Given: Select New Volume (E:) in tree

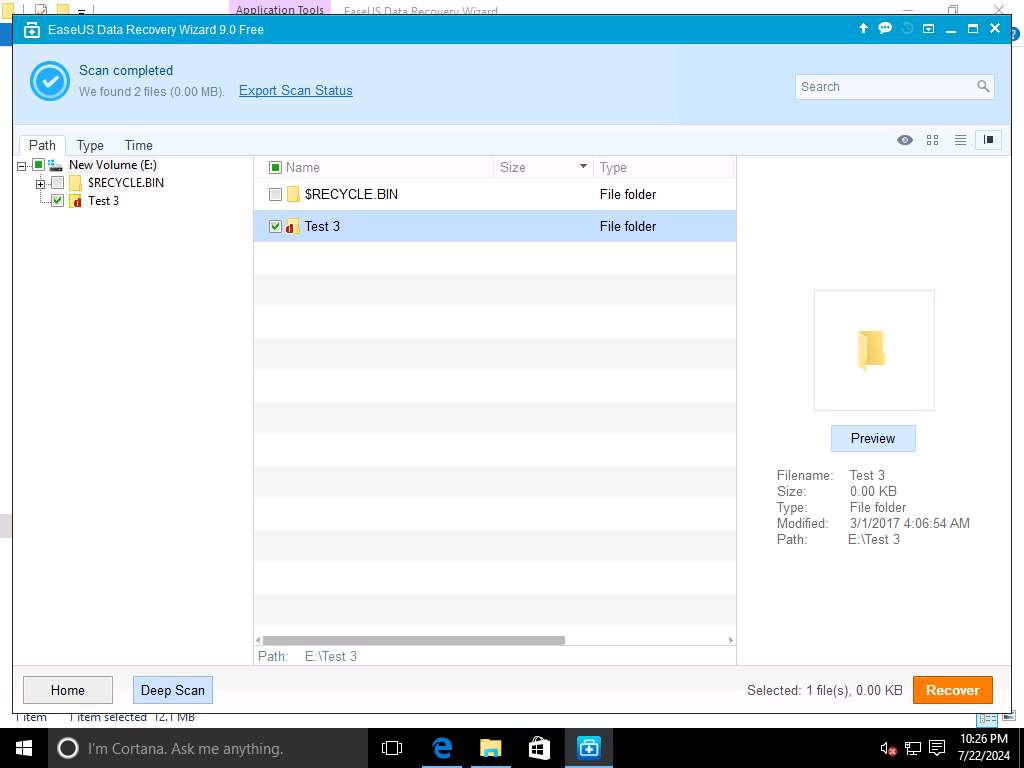Looking at the screenshot, I should pyautogui.click(x=112, y=165).
